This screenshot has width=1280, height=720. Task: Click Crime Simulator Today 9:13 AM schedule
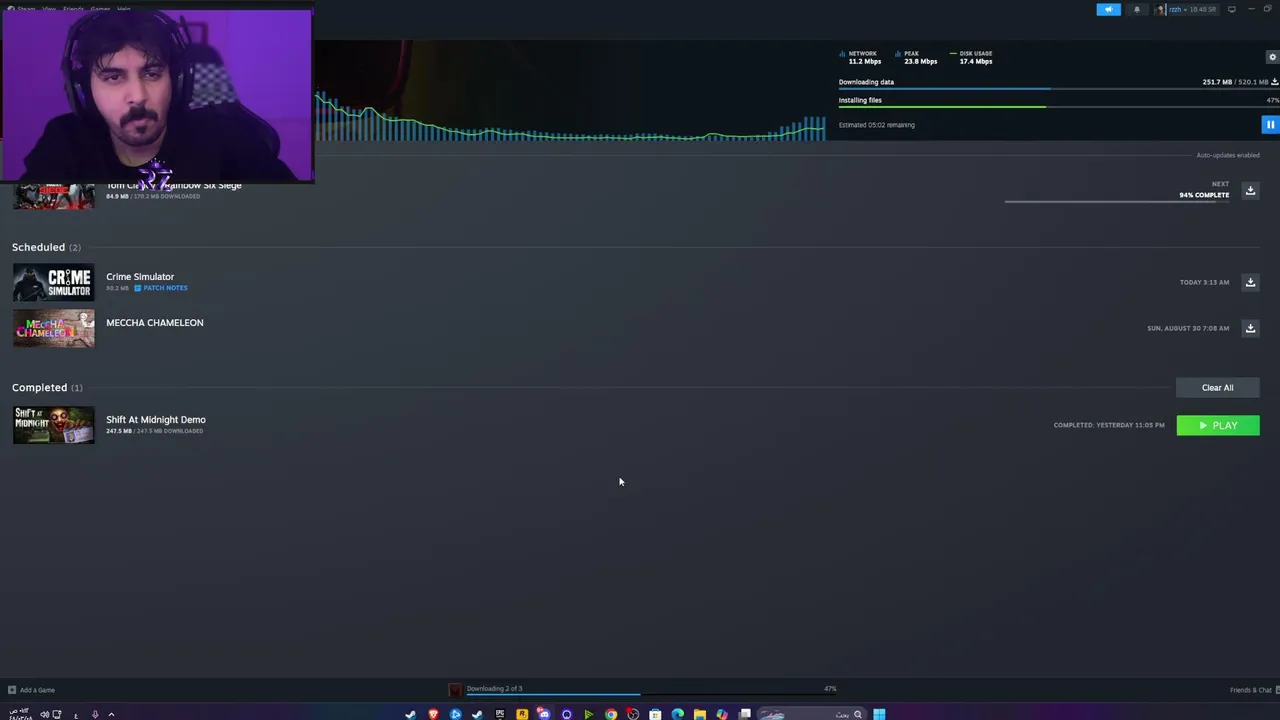point(1204,282)
